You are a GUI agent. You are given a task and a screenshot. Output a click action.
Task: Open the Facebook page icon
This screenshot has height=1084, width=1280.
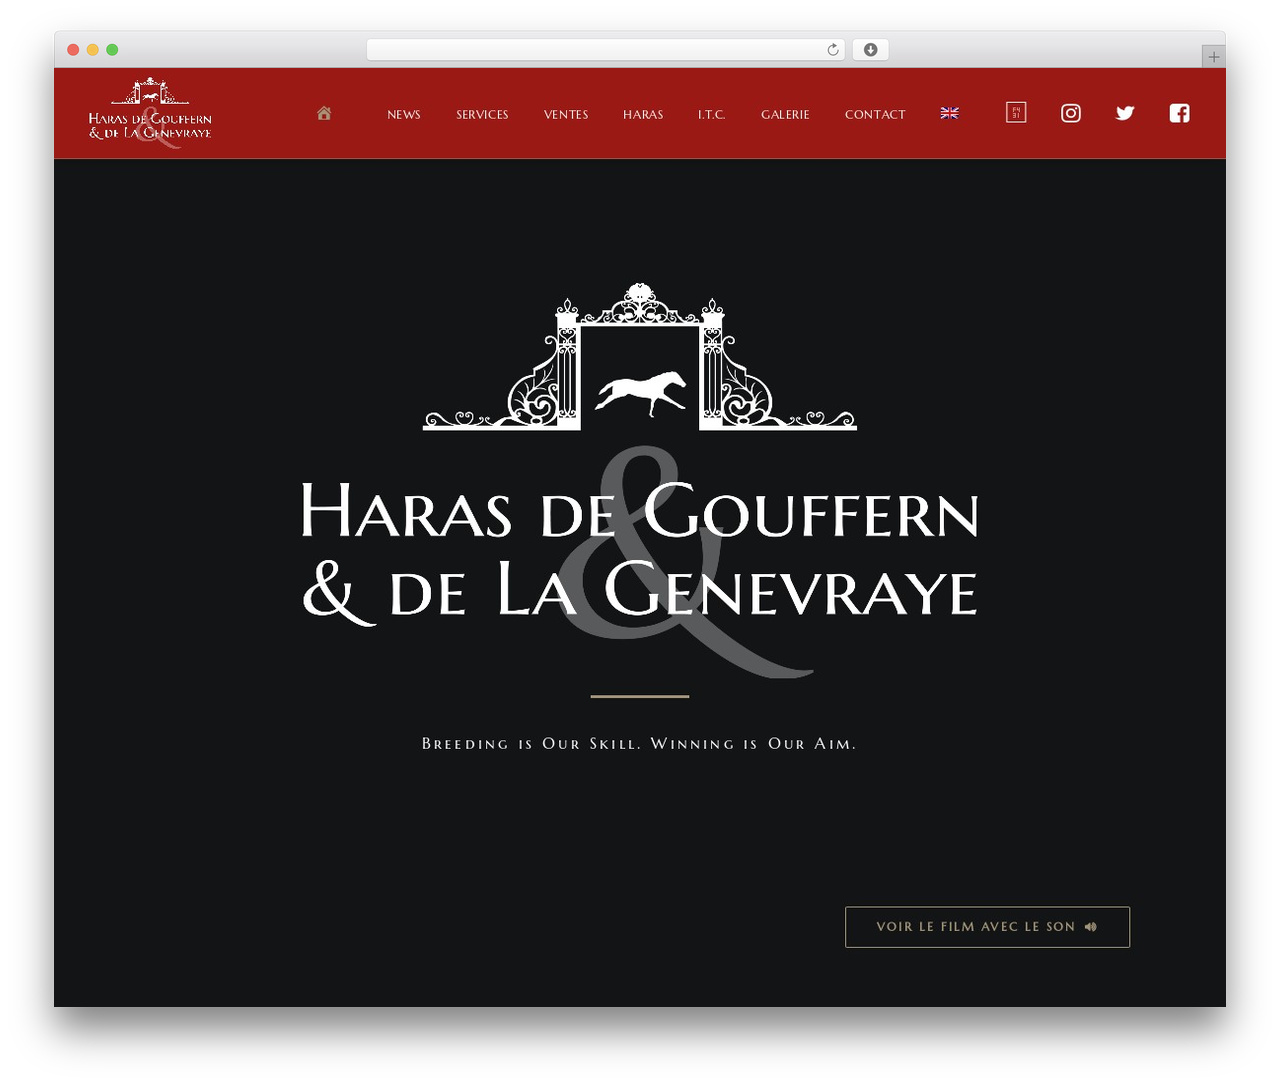click(1180, 113)
